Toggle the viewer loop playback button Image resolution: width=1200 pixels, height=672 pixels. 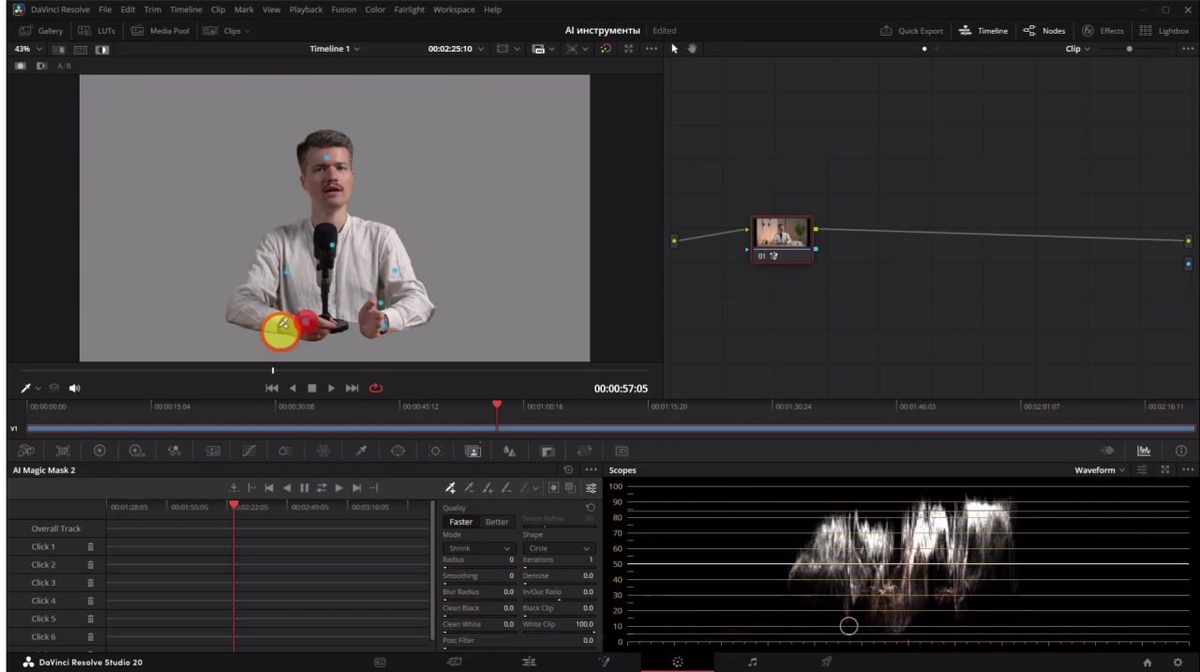point(376,388)
